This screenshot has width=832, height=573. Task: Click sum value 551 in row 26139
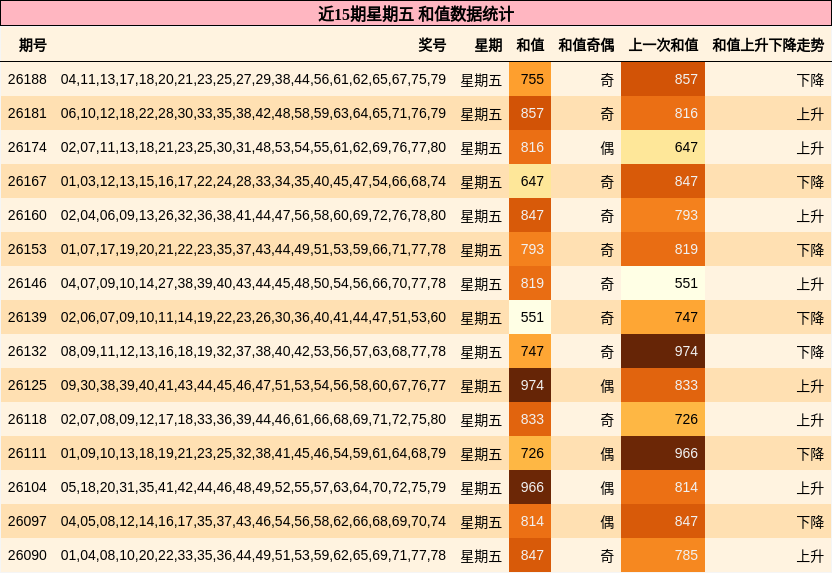(530, 317)
